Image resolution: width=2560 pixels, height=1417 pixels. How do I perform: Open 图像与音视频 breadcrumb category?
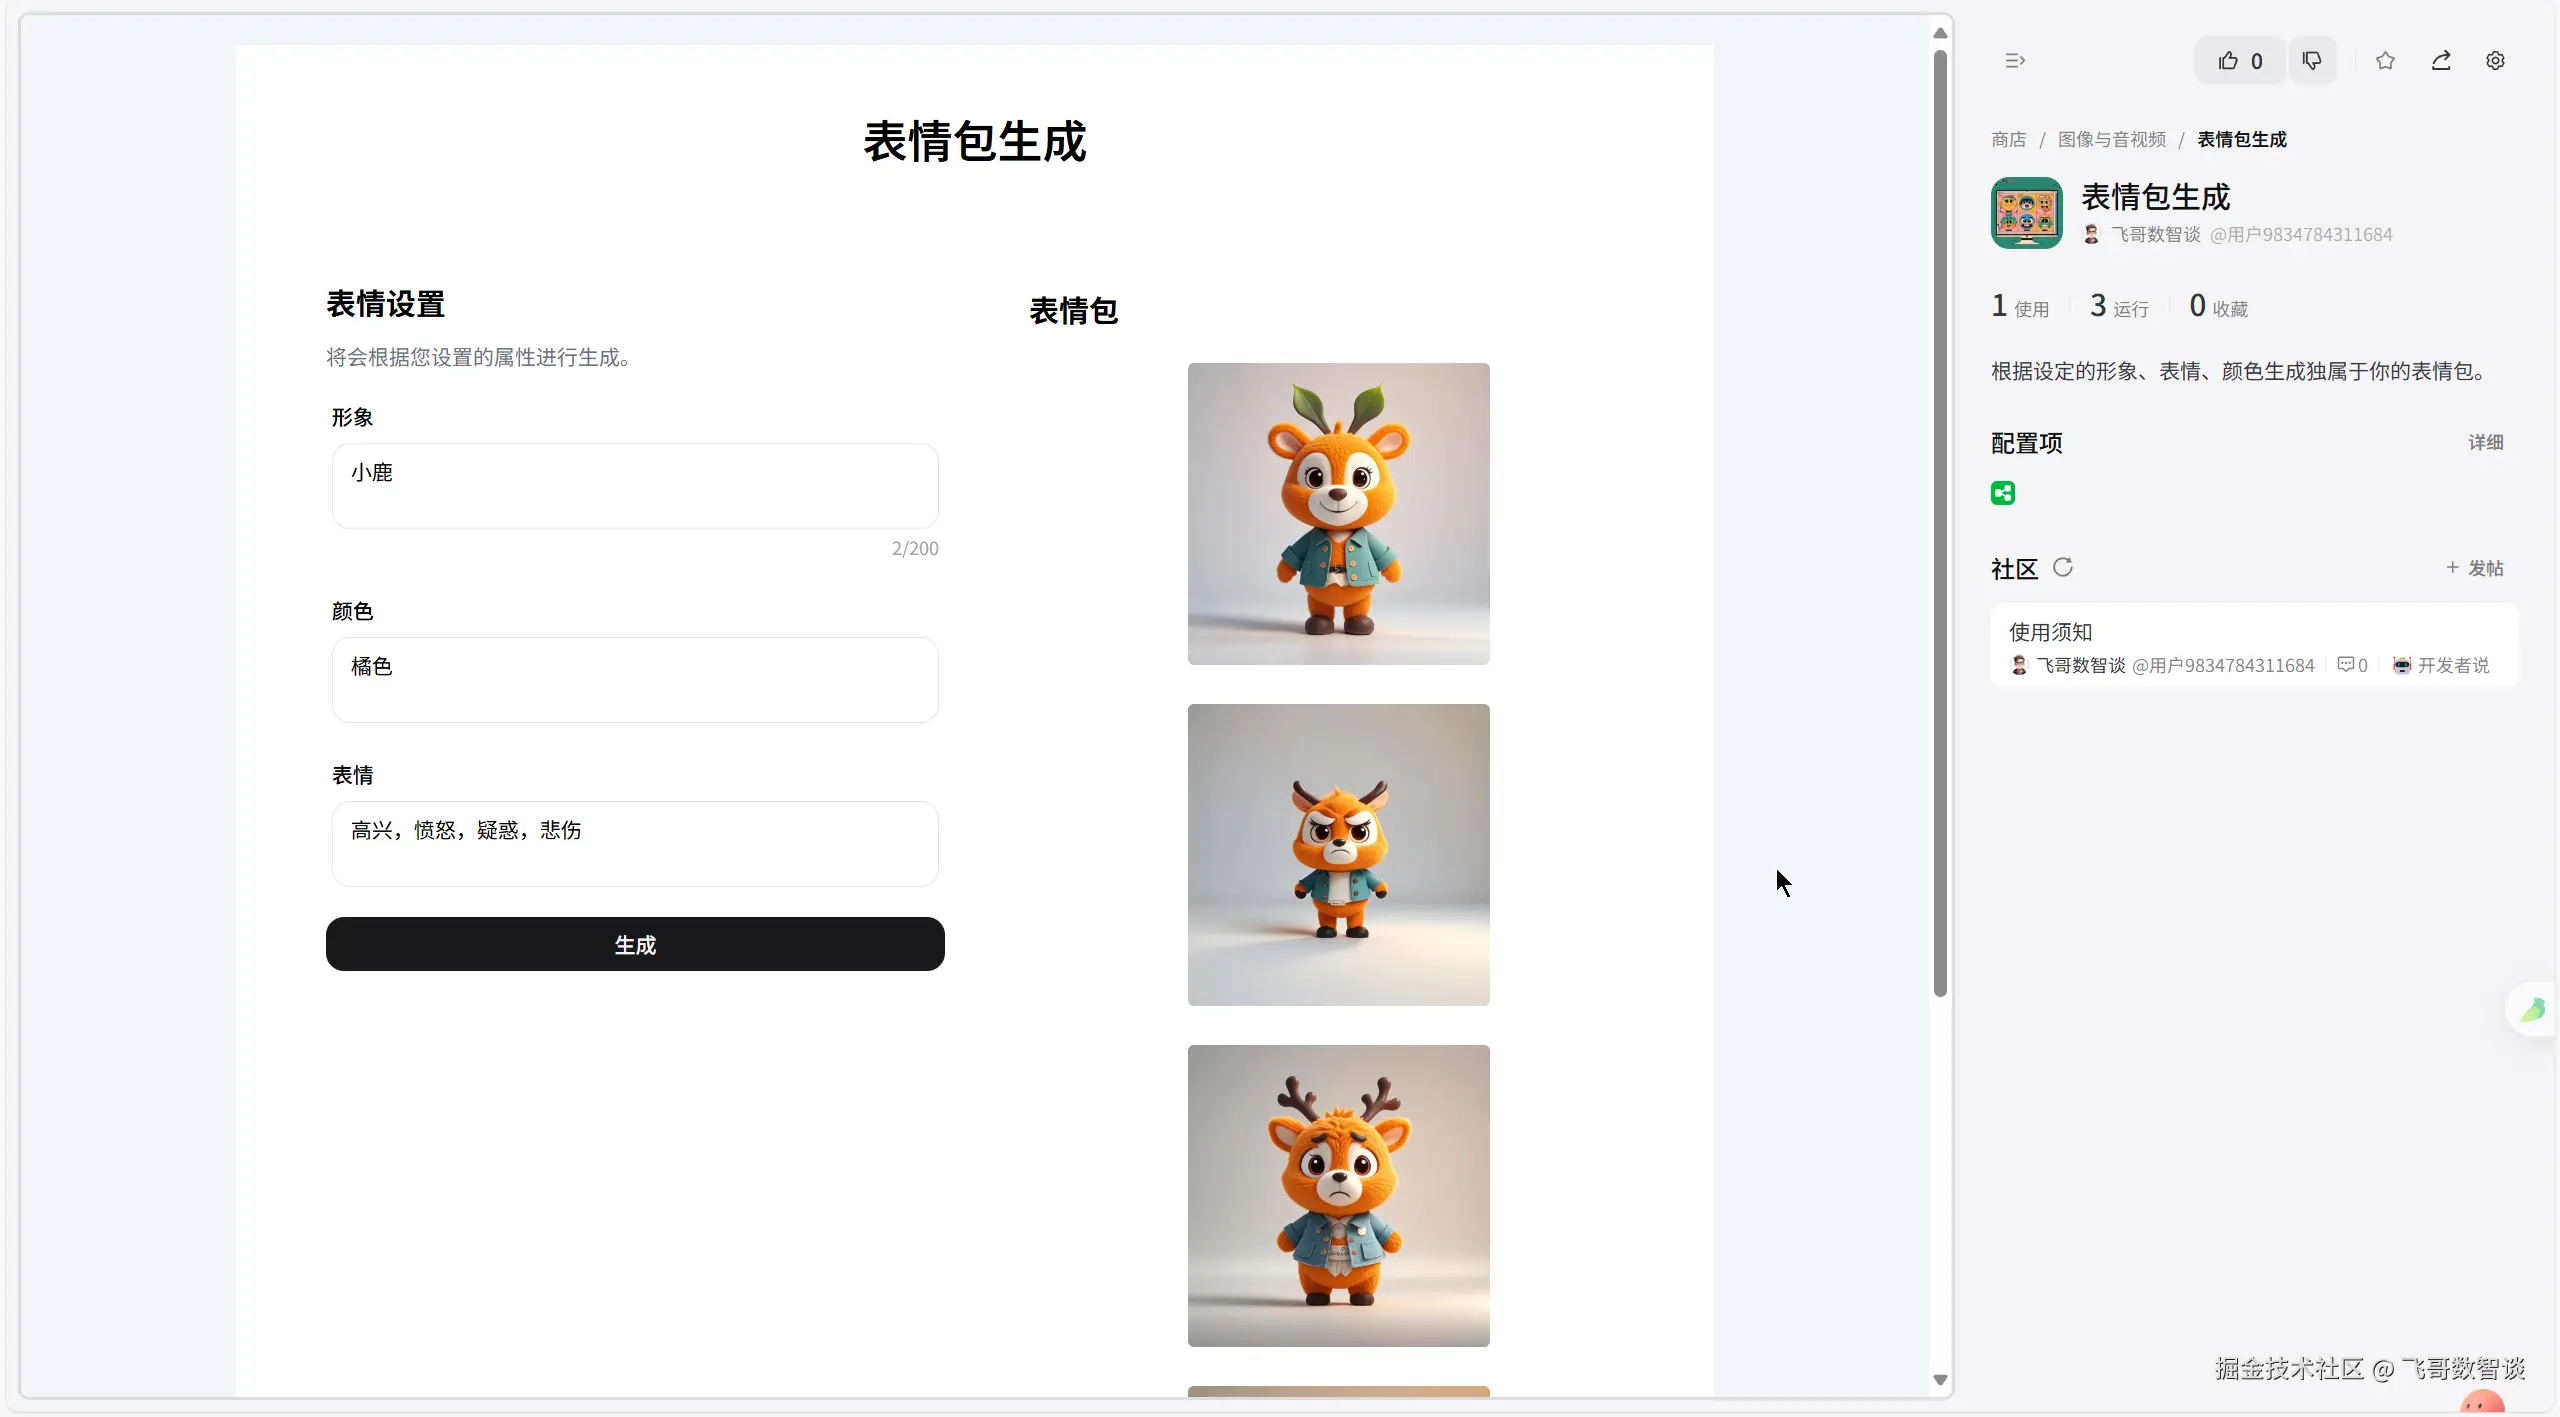click(2111, 139)
